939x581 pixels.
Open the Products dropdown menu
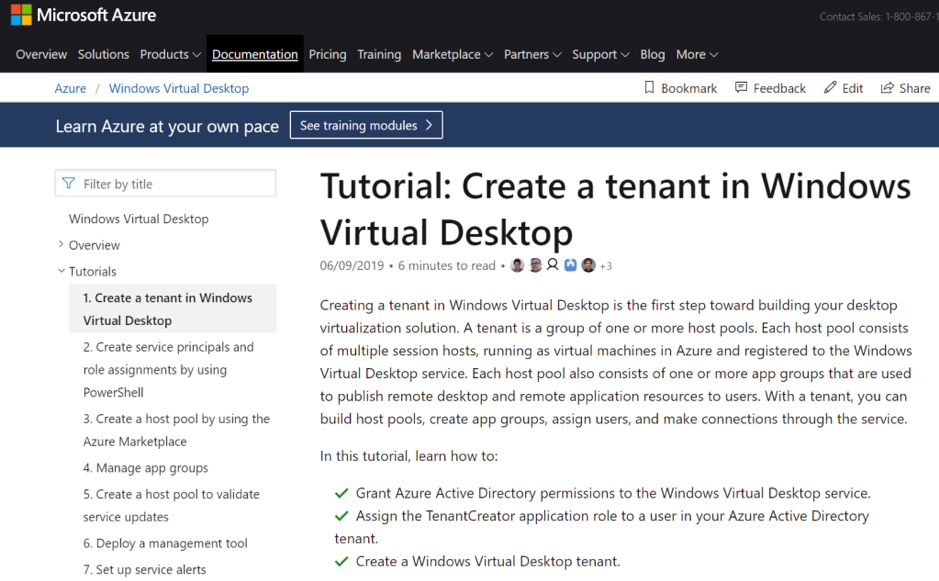tap(169, 54)
